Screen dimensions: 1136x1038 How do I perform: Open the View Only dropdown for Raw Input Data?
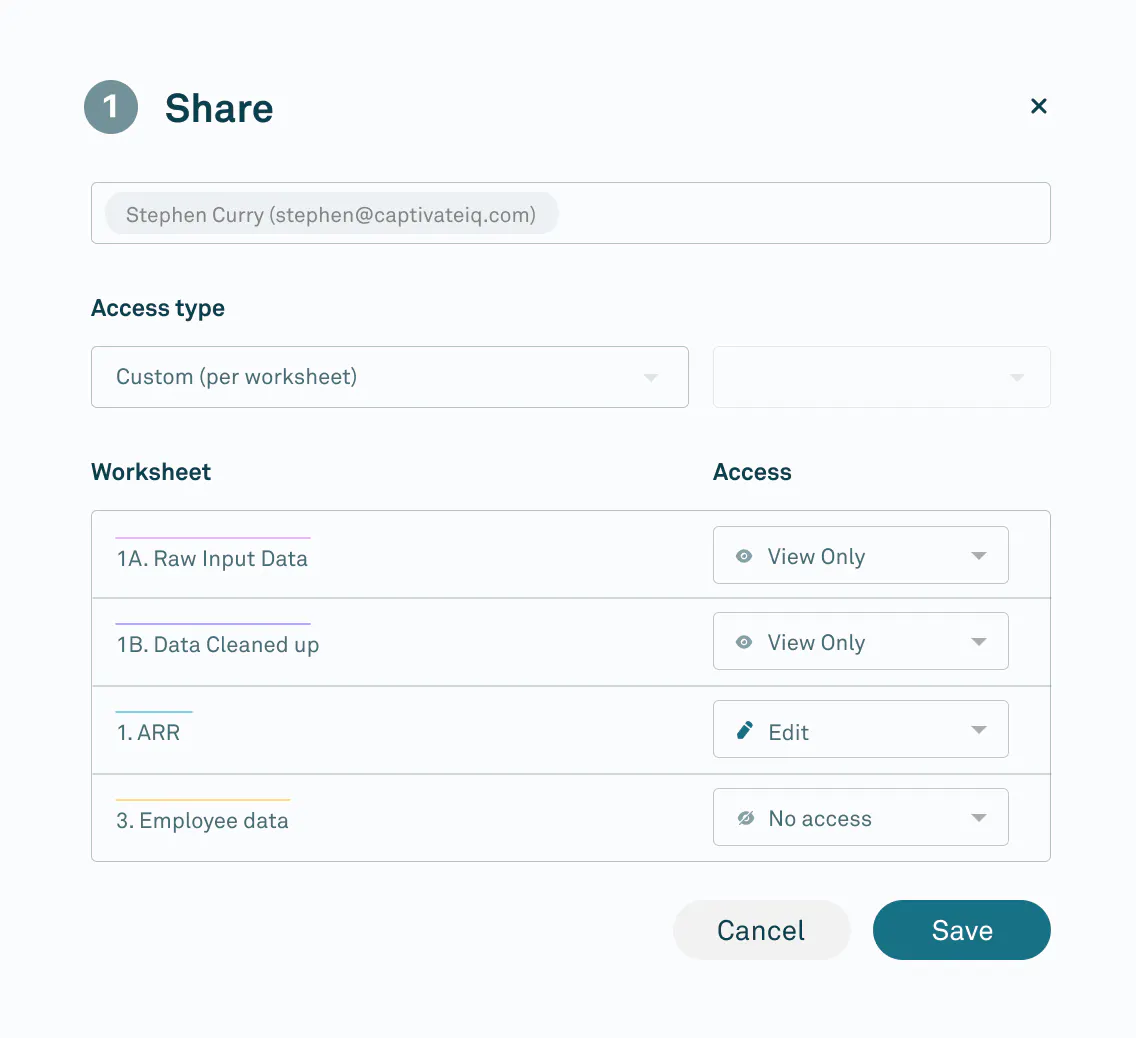pyautogui.click(x=860, y=555)
